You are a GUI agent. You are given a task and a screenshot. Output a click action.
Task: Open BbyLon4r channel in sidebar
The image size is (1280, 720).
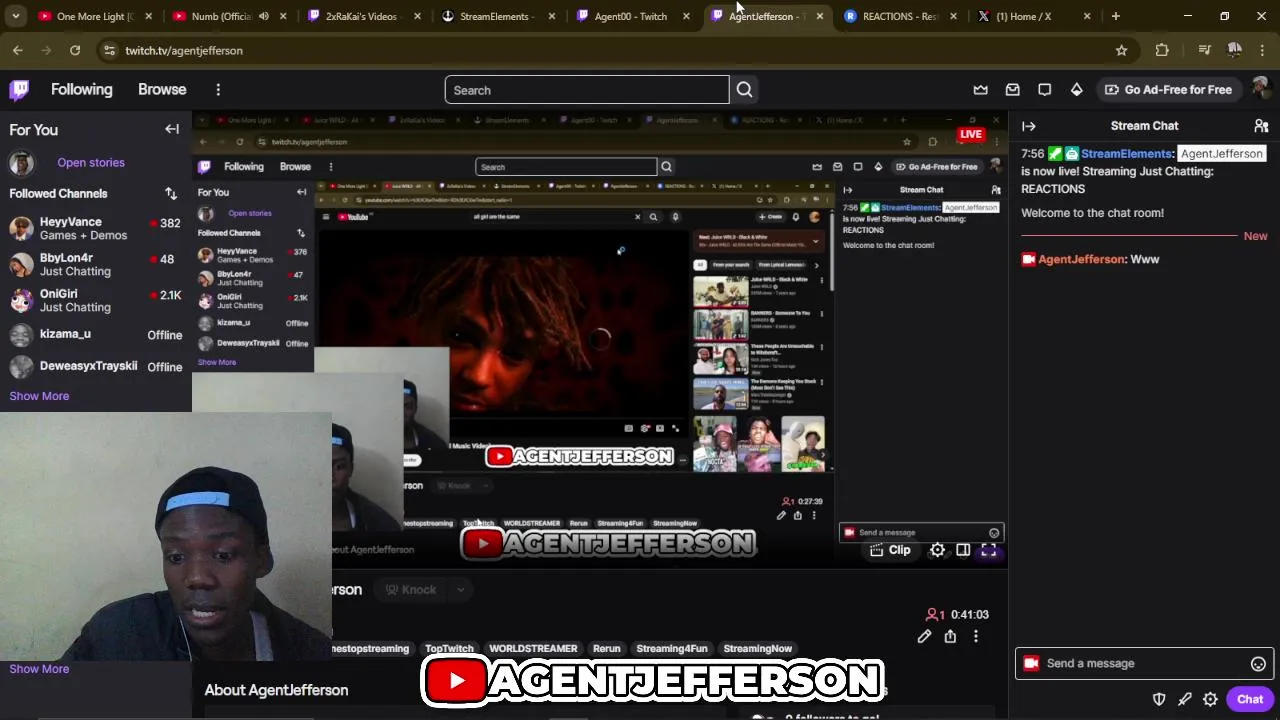click(96, 264)
